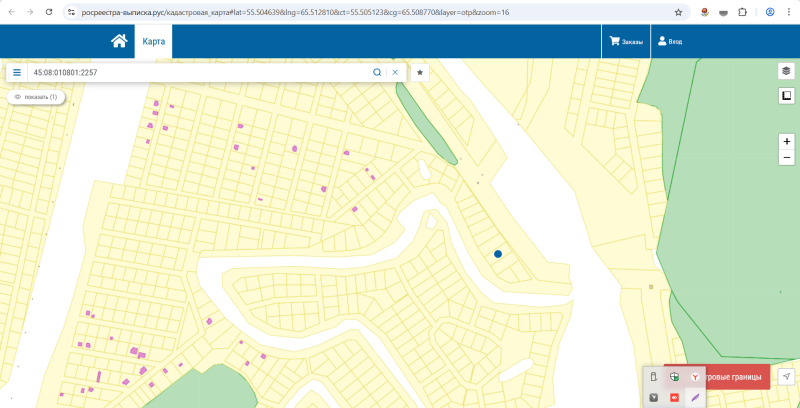This screenshot has width=800, height=408.
Task: Go back in browser history
Action: click(x=11, y=12)
